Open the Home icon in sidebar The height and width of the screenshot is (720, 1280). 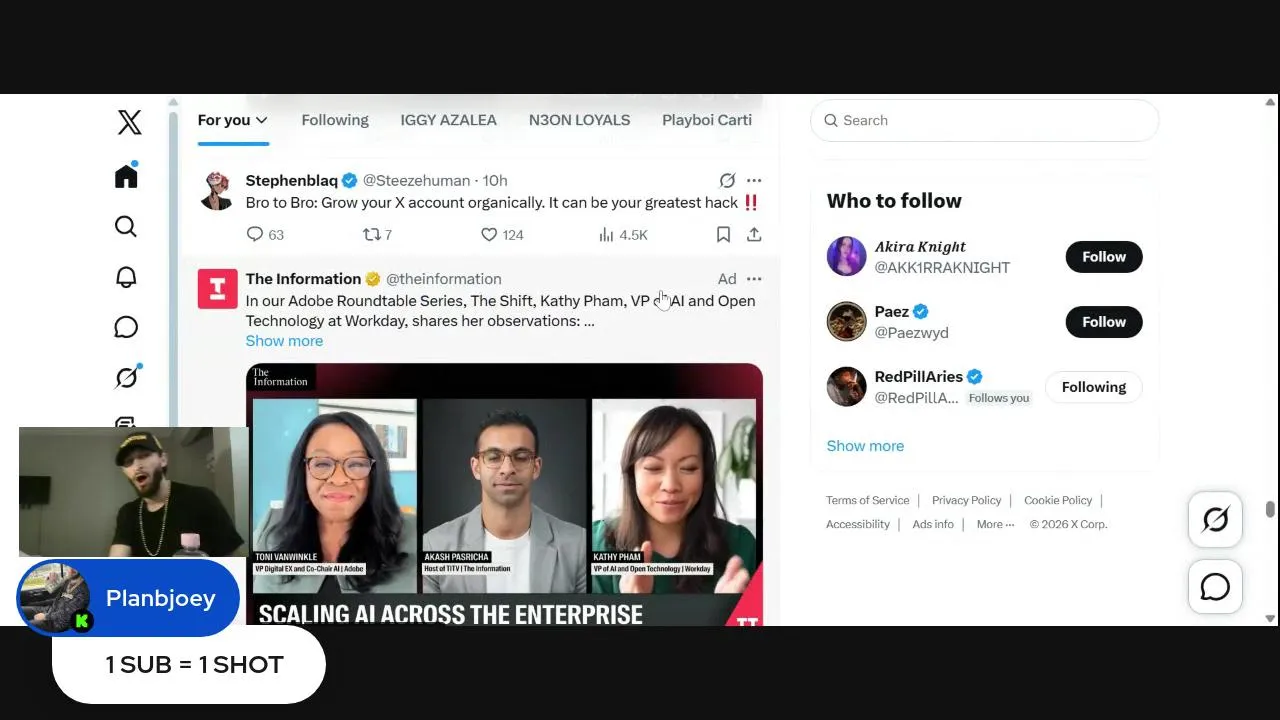(x=126, y=176)
